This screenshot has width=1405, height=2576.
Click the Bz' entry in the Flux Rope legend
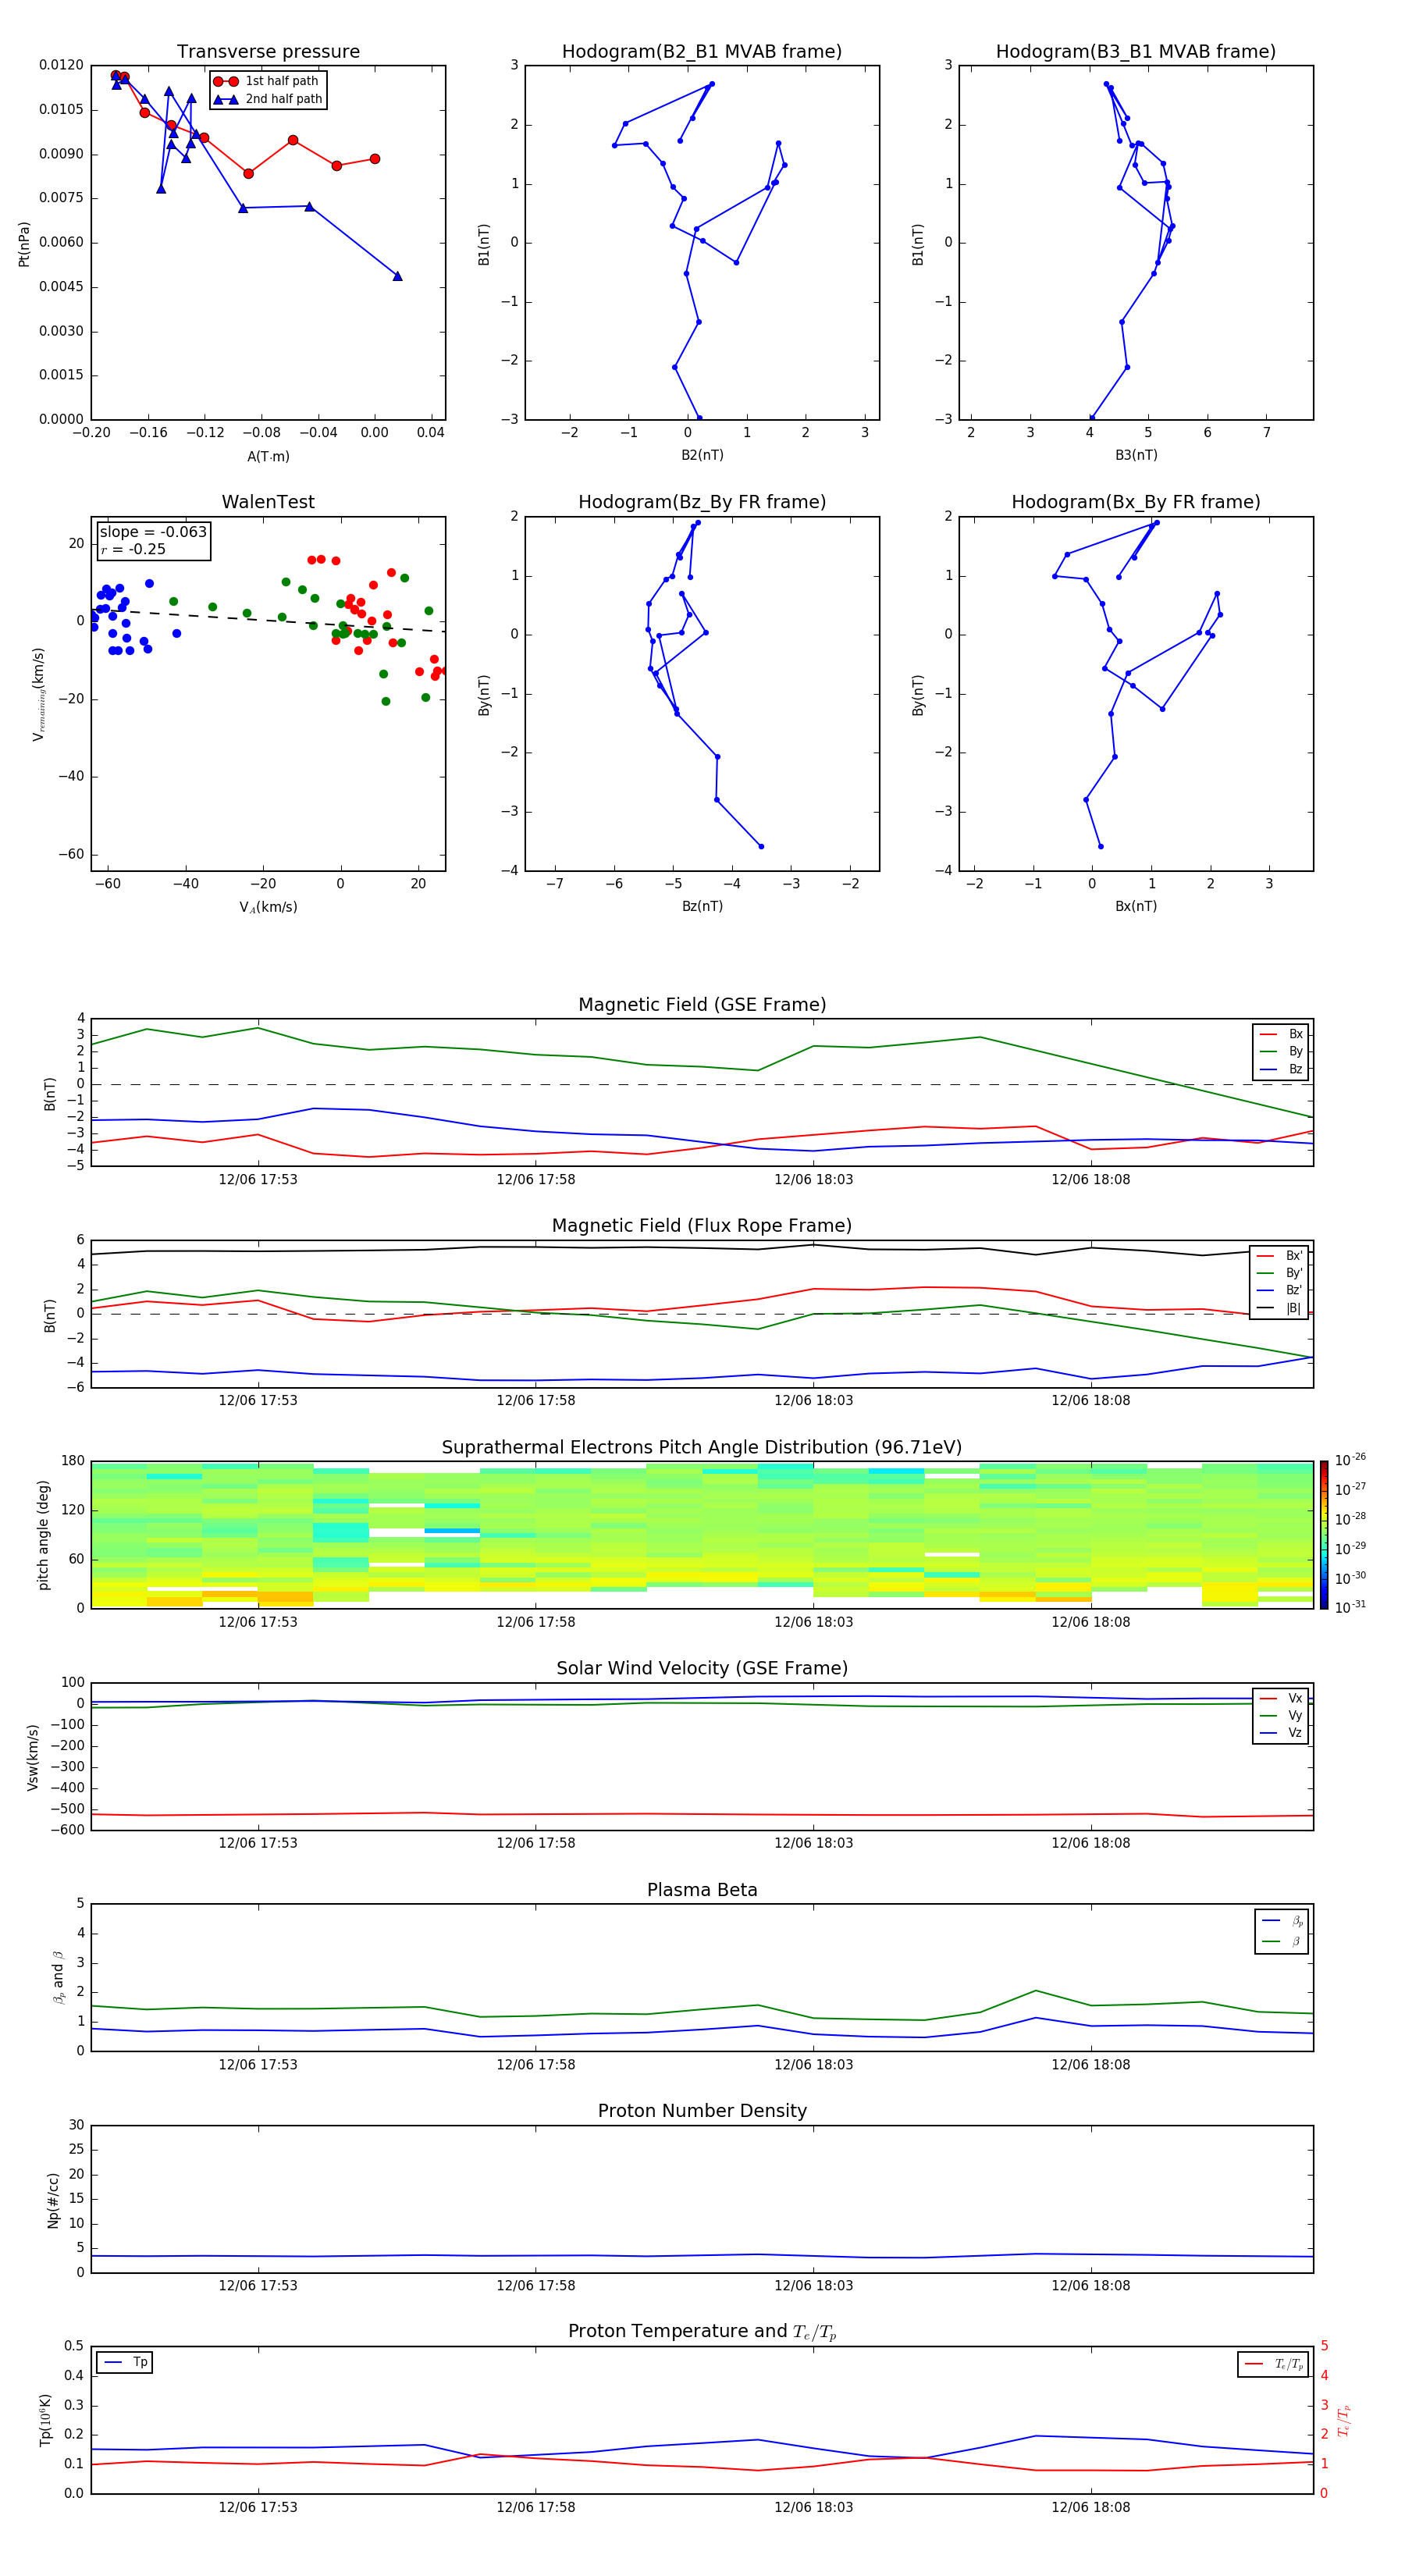[x=1280, y=1290]
